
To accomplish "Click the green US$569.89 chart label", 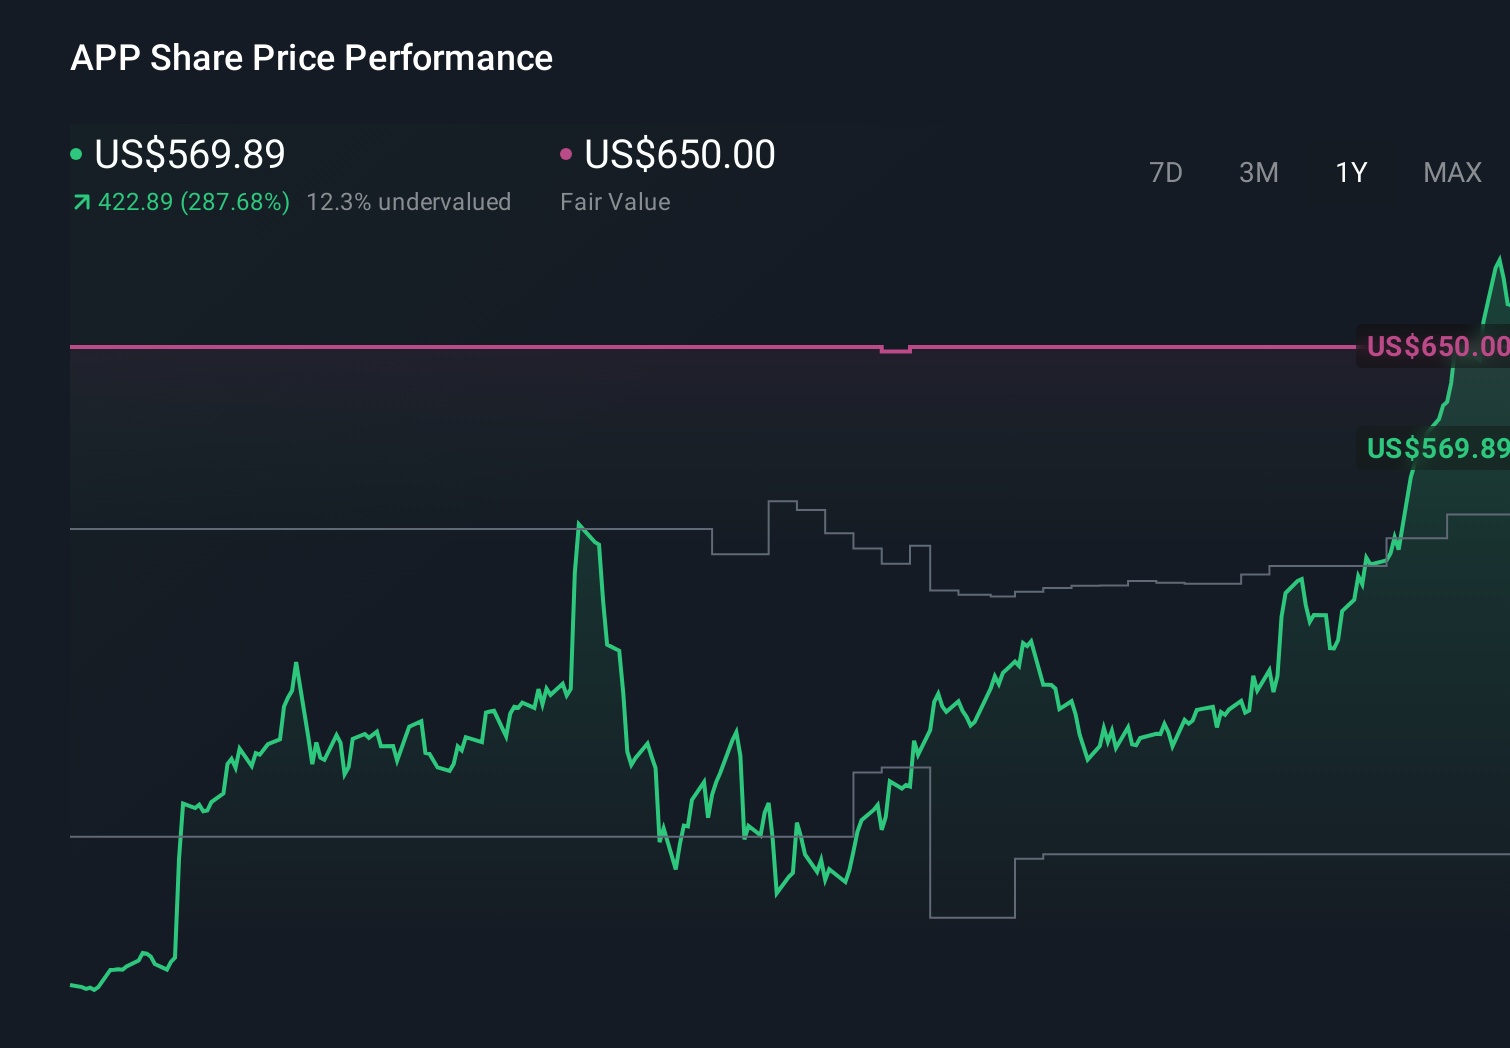I will click(1435, 448).
